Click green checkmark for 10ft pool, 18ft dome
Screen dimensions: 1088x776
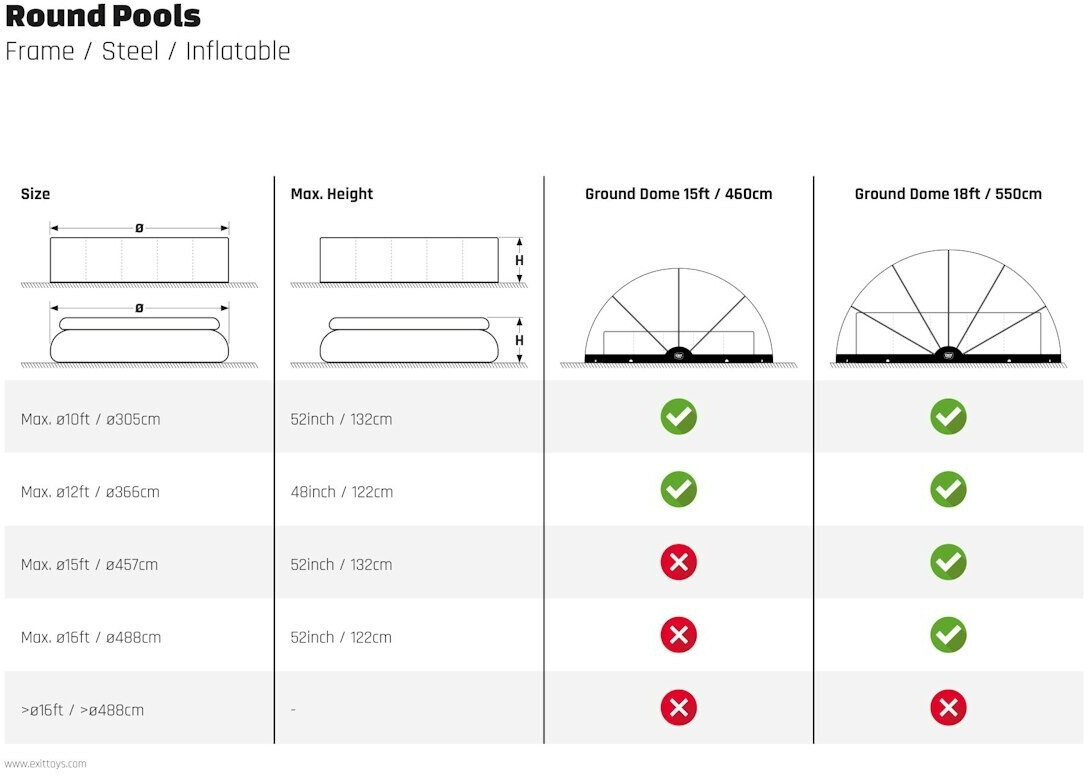[949, 416]
